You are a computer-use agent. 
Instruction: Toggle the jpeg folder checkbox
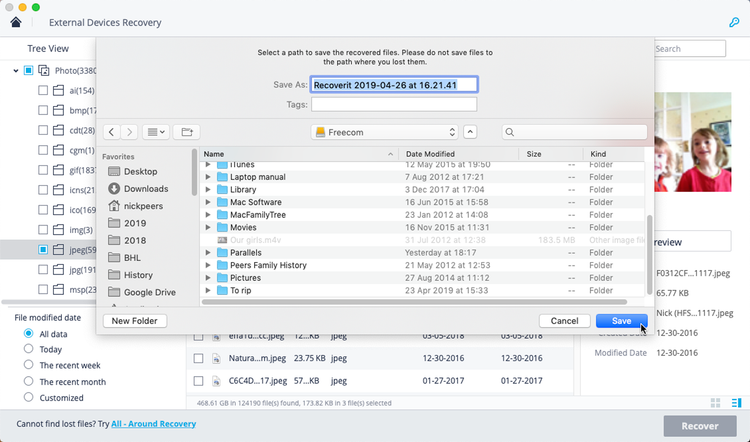point(43,249)
